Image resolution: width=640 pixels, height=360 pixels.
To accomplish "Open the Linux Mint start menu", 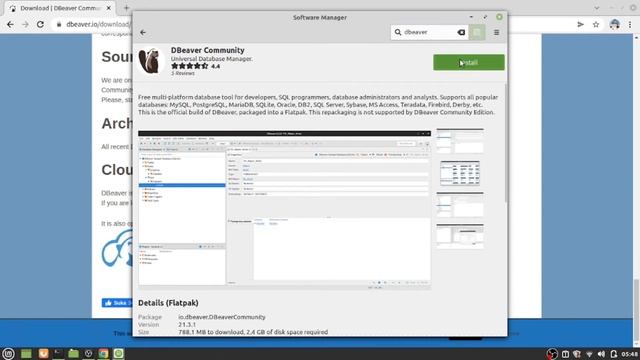I will click(8, 353).
